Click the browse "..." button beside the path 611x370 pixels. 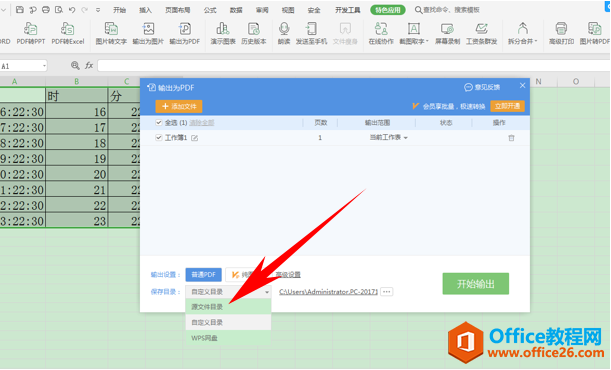click(x=387, y=292)
